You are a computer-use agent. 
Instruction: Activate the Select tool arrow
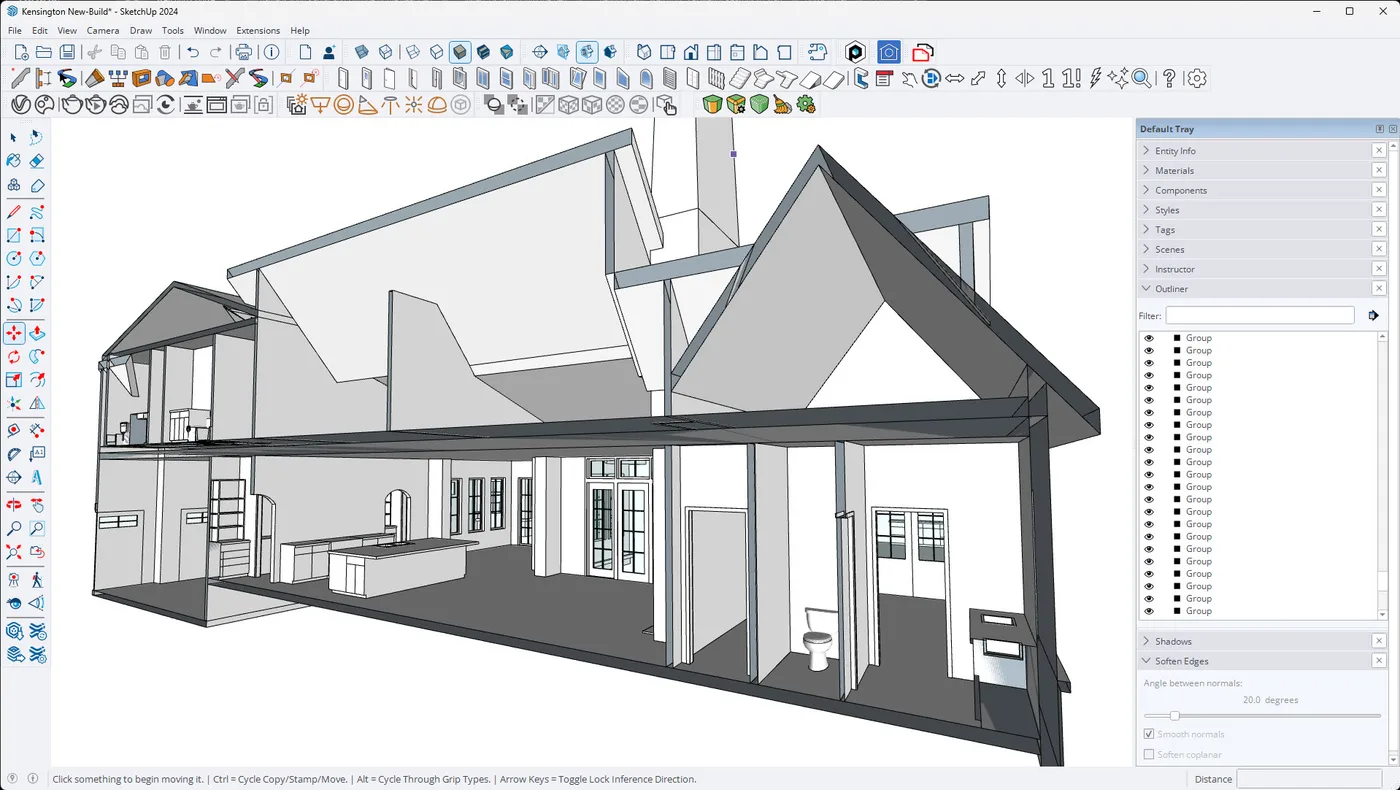pyautogui.click(x=13, y=137)
